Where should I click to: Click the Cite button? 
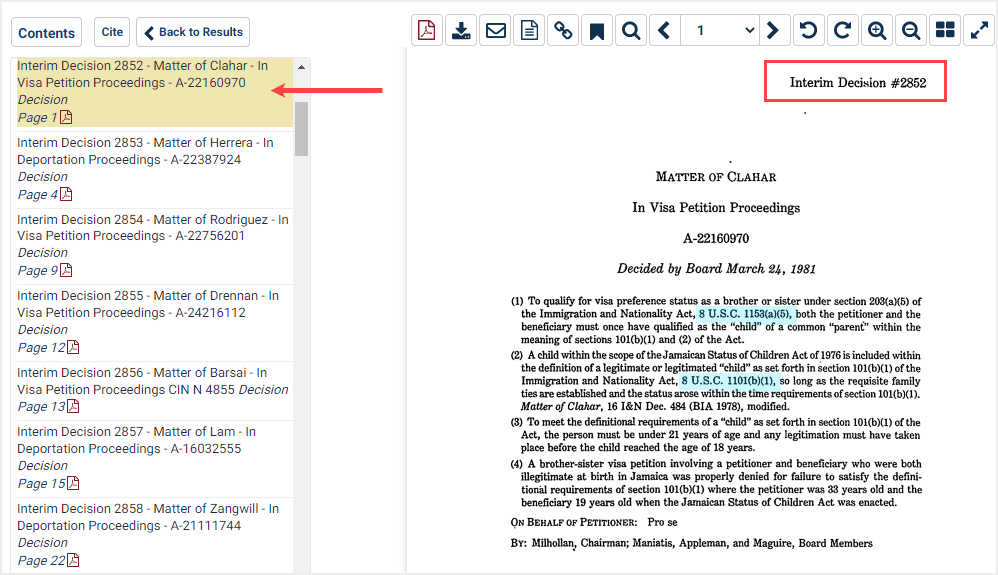coord(112,32)
